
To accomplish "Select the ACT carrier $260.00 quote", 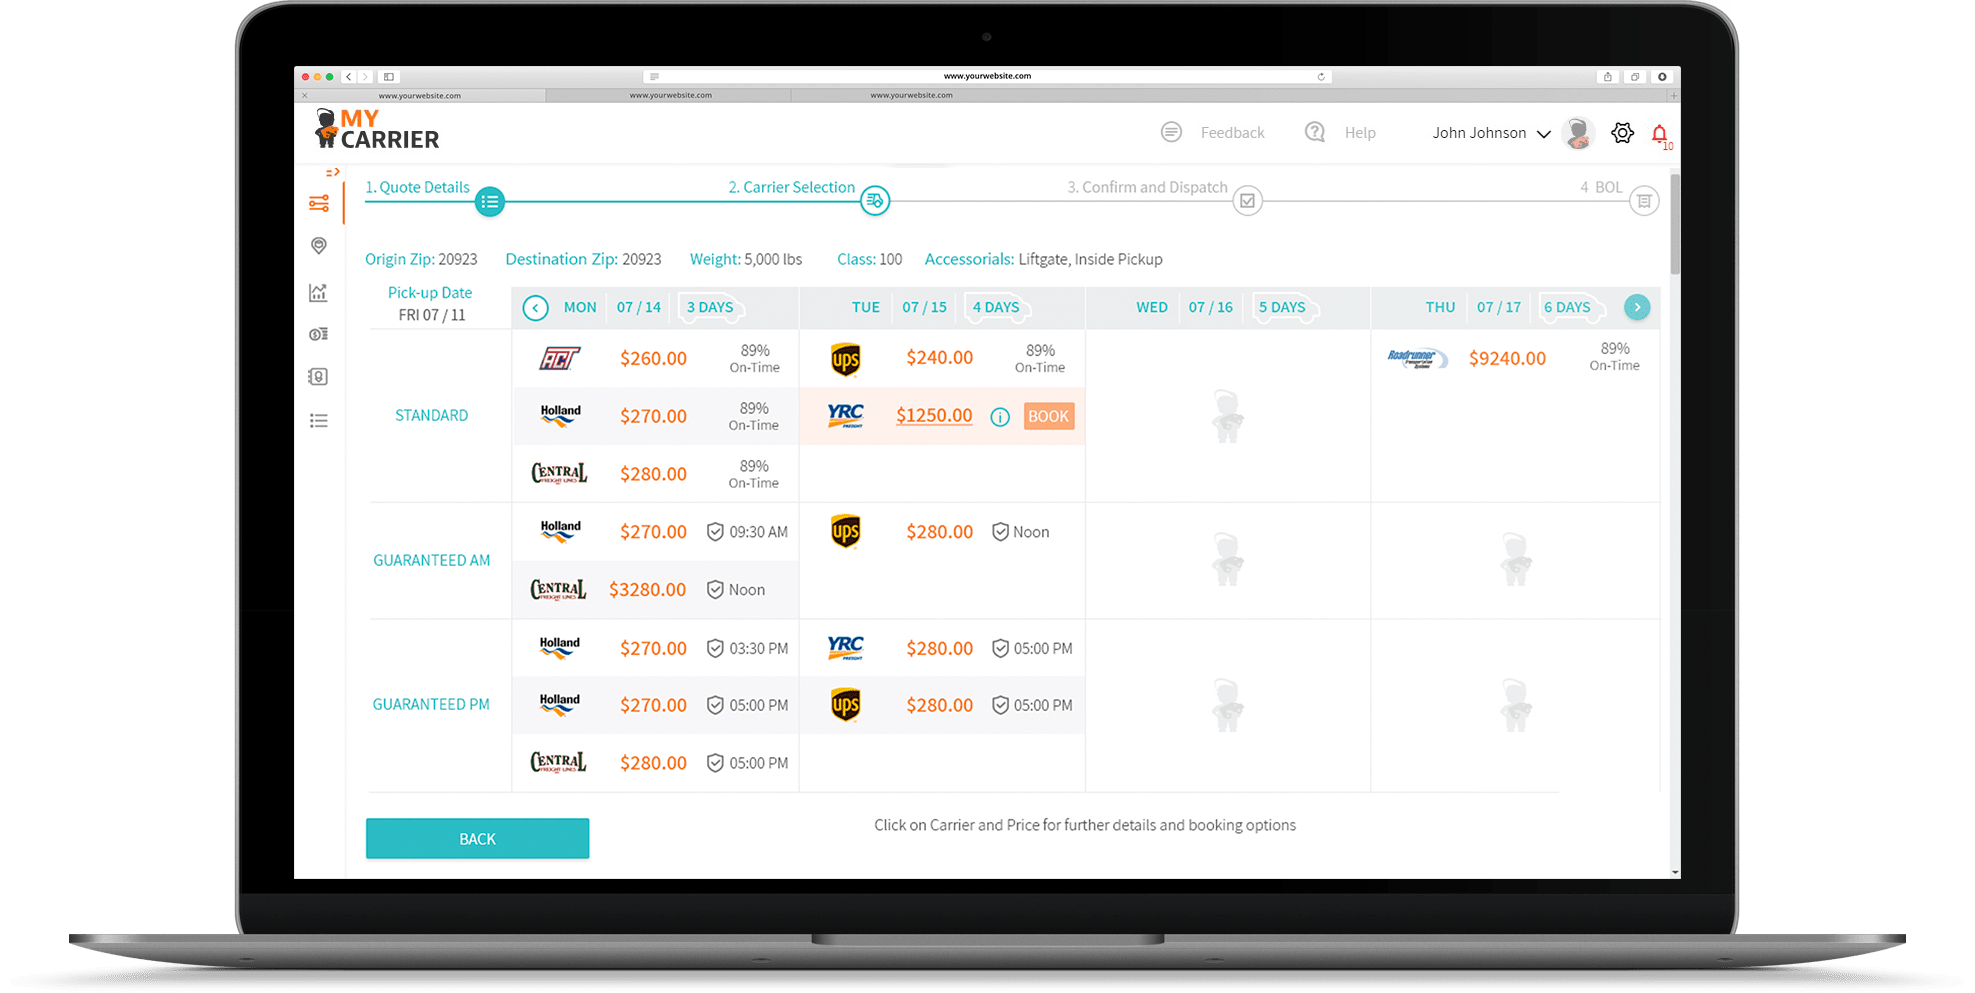I will pos(655,358).
